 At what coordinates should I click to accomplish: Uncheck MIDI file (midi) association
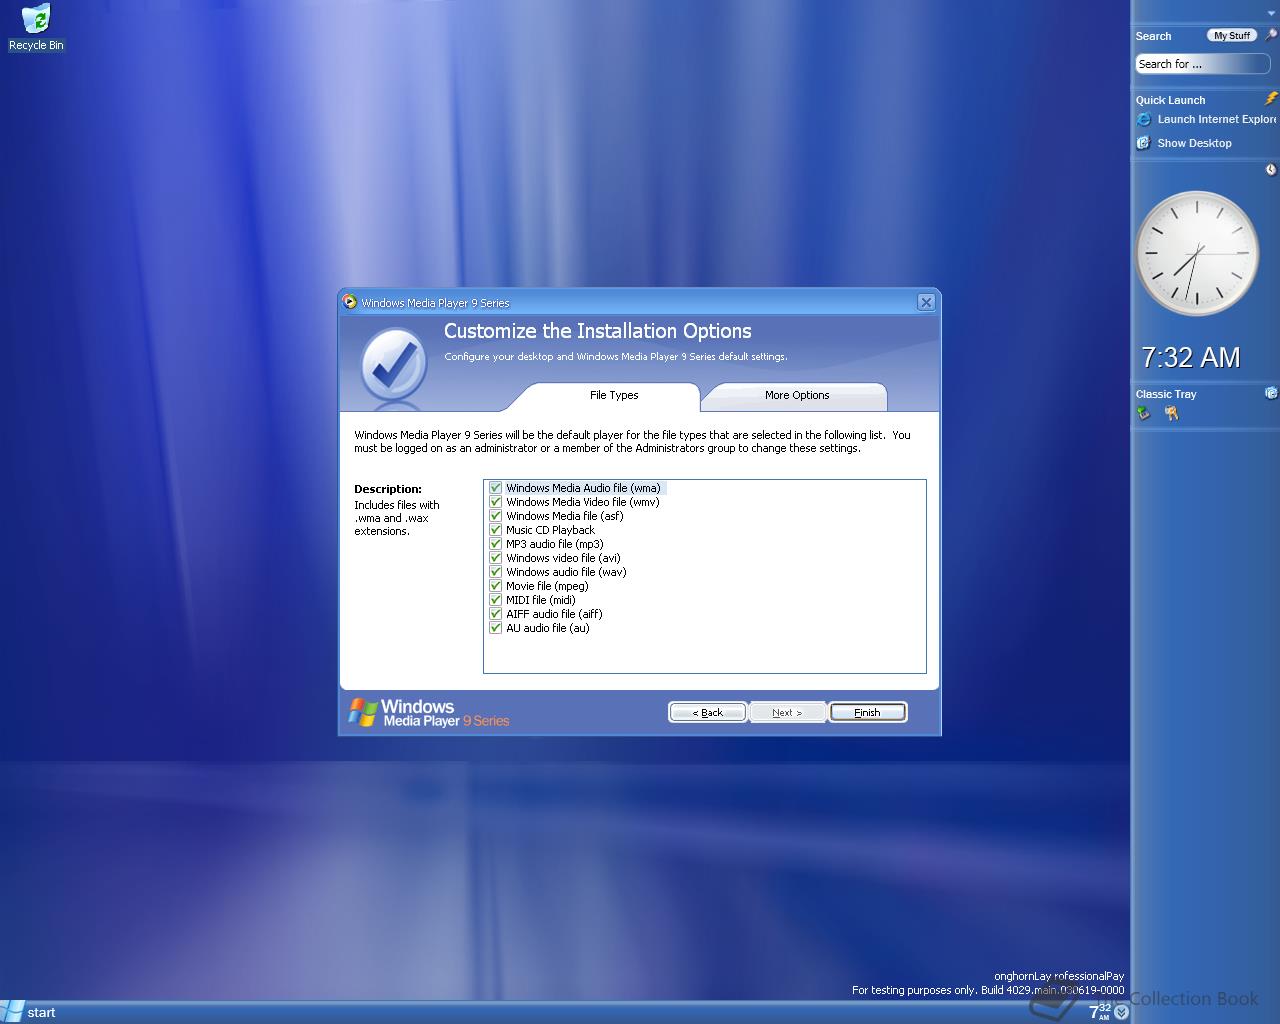496,599
